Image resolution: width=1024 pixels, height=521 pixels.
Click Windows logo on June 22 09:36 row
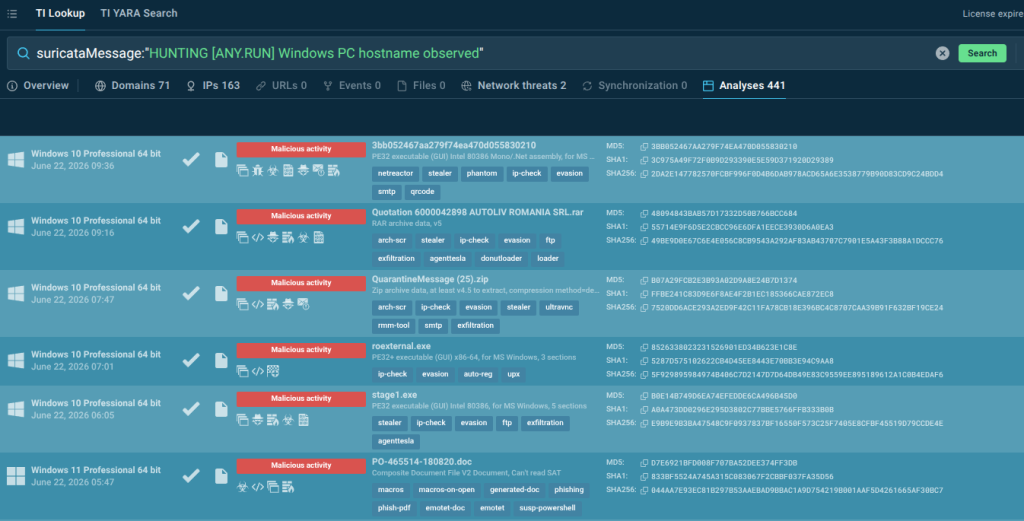16,159
